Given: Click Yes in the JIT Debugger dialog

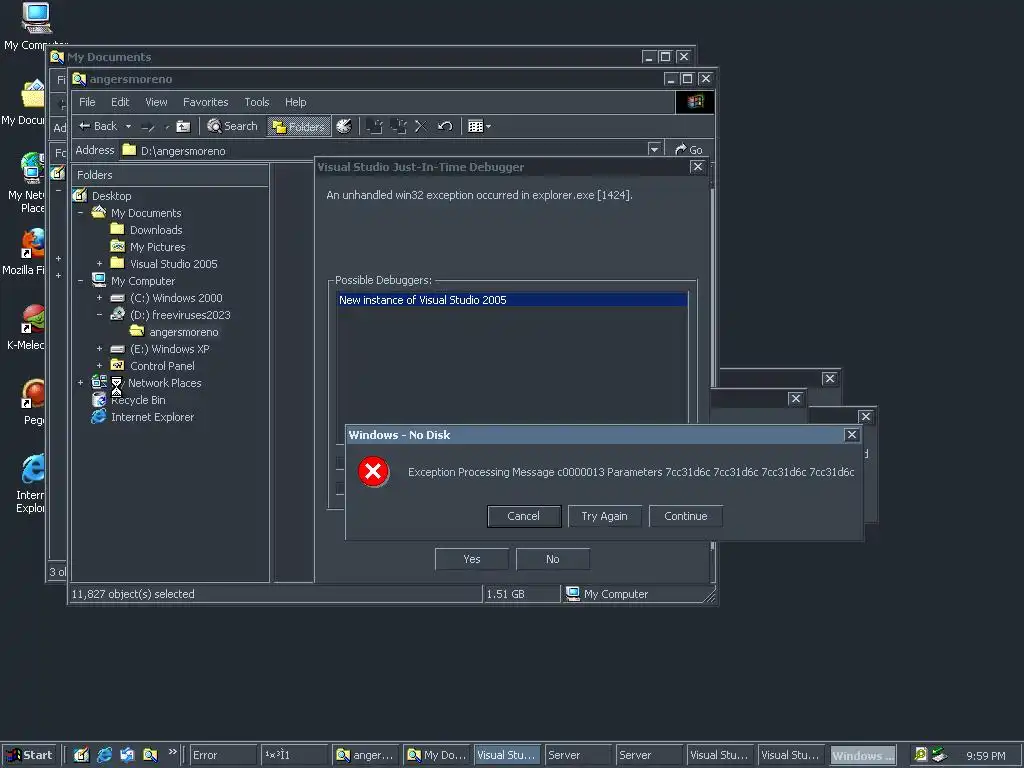Looking at the screenshot, I should click(x=472, y=559).
